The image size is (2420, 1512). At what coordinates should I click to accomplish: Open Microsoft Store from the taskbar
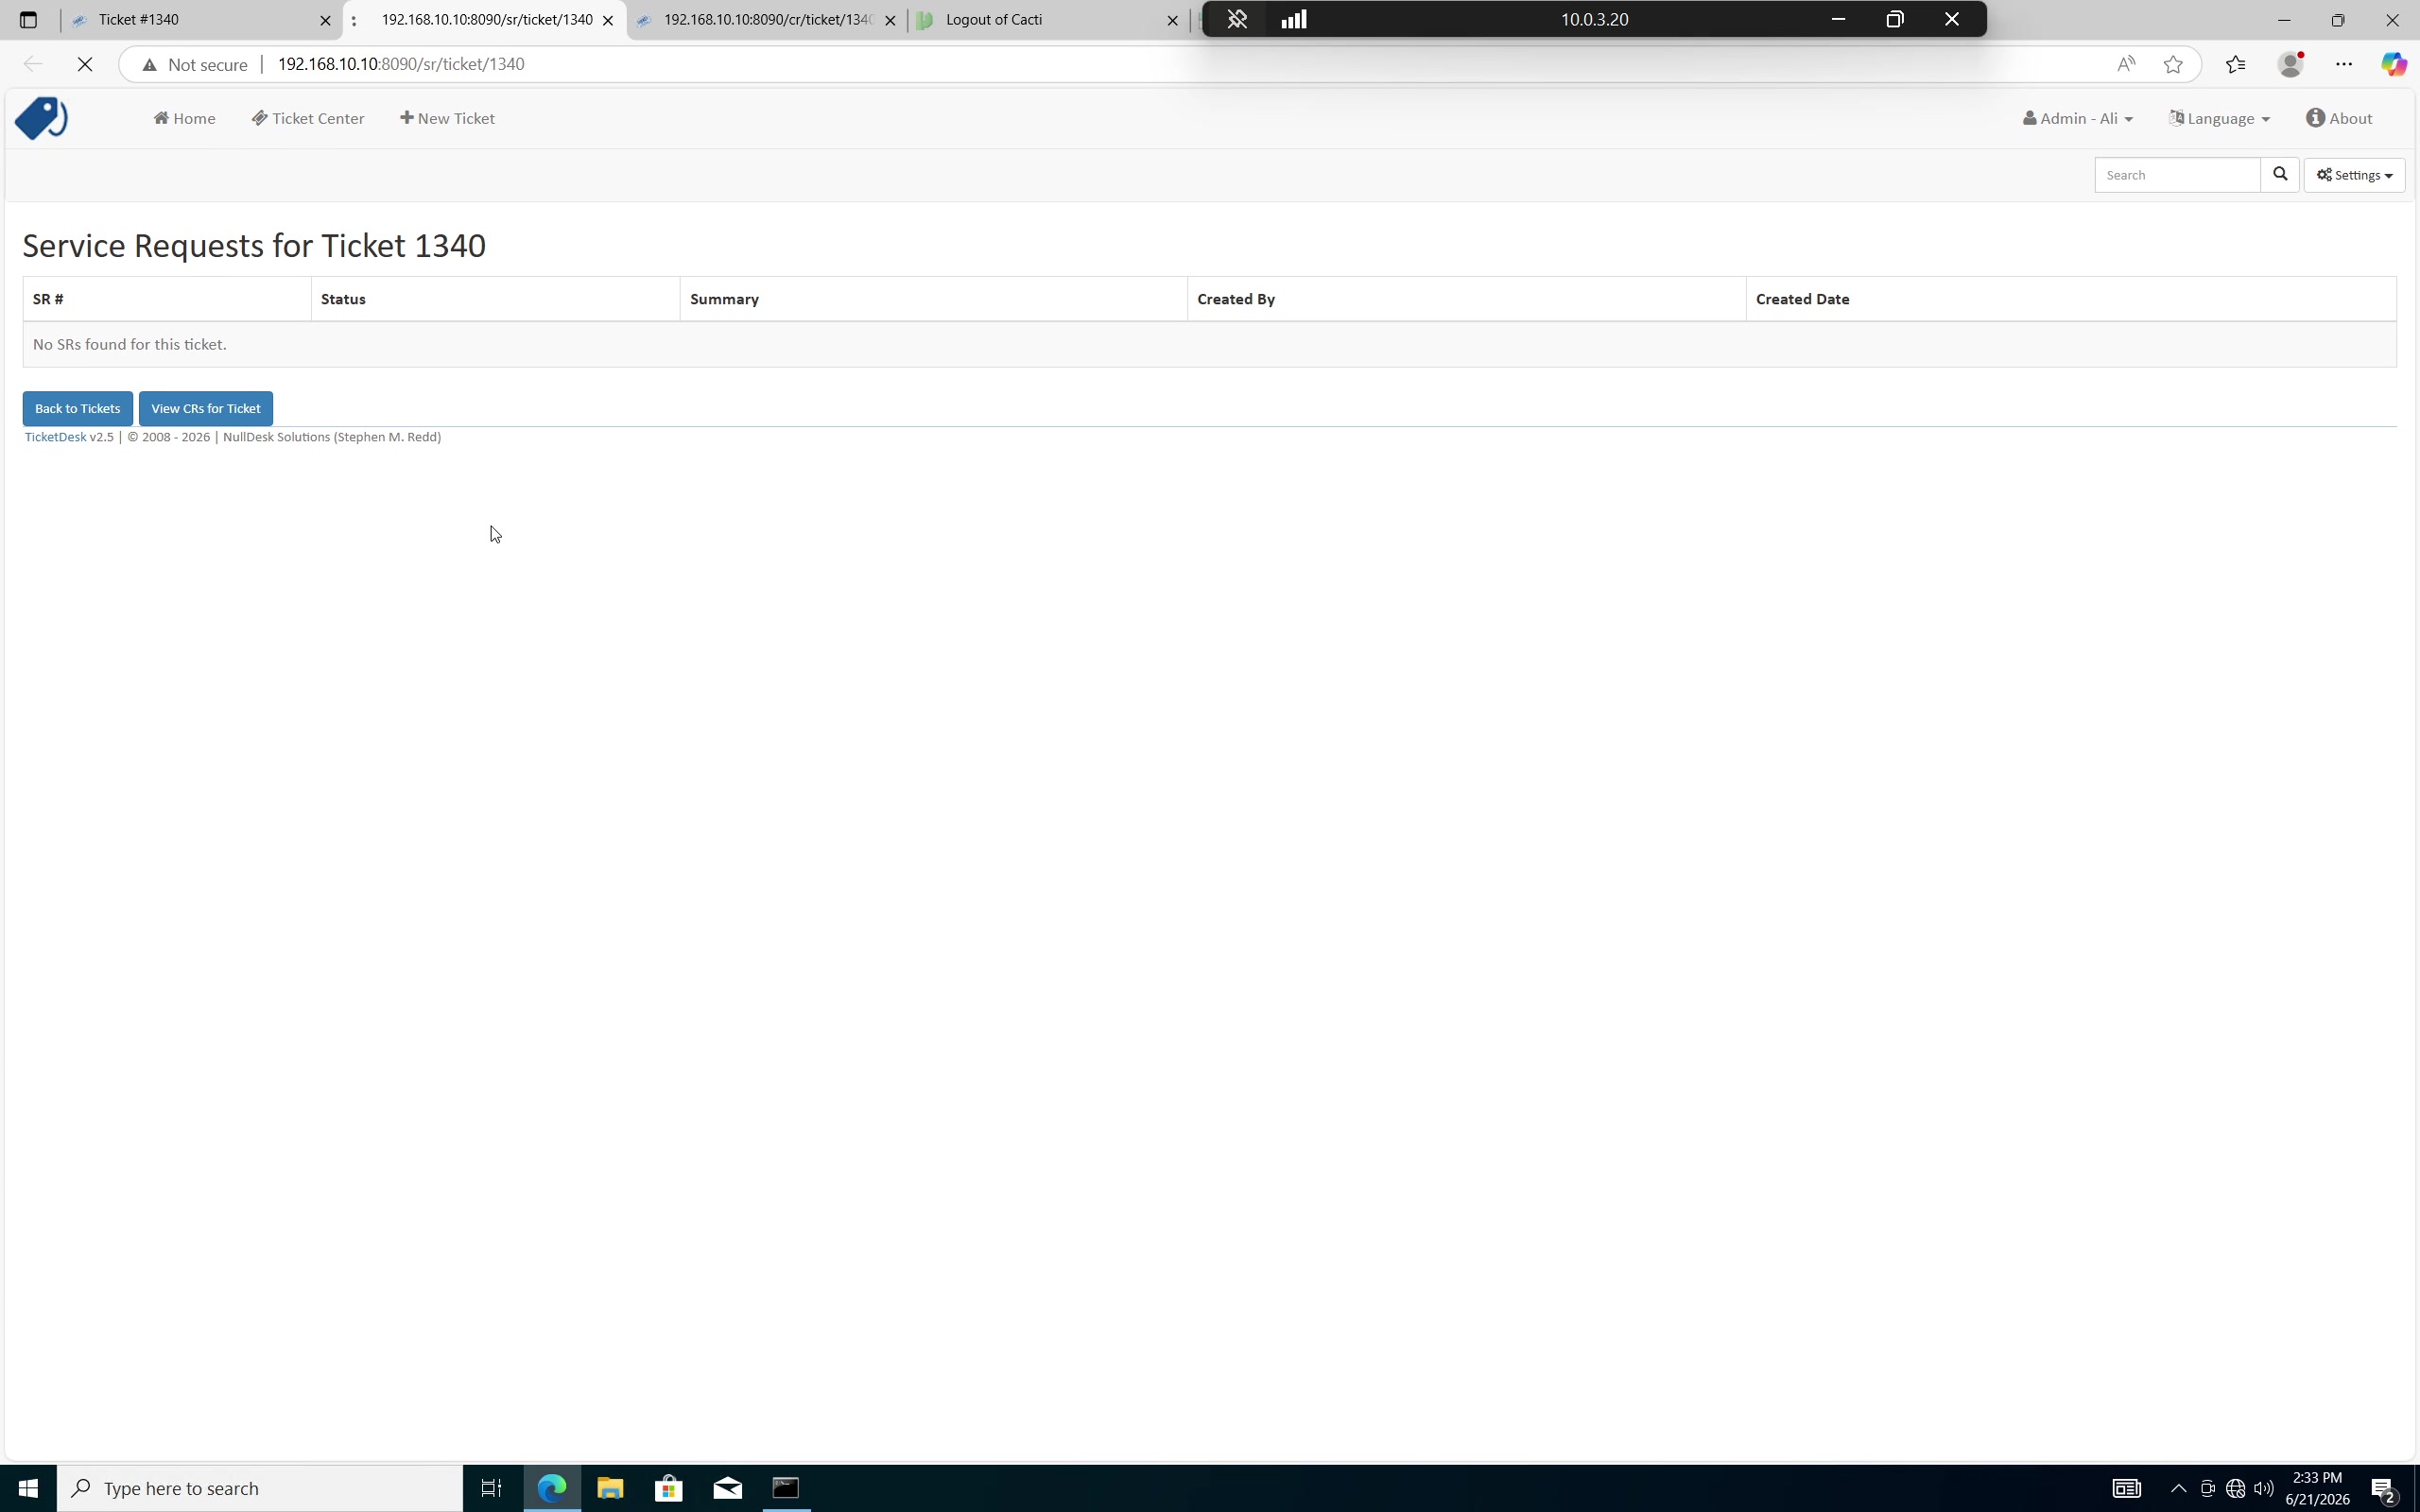pos(669,1488)
